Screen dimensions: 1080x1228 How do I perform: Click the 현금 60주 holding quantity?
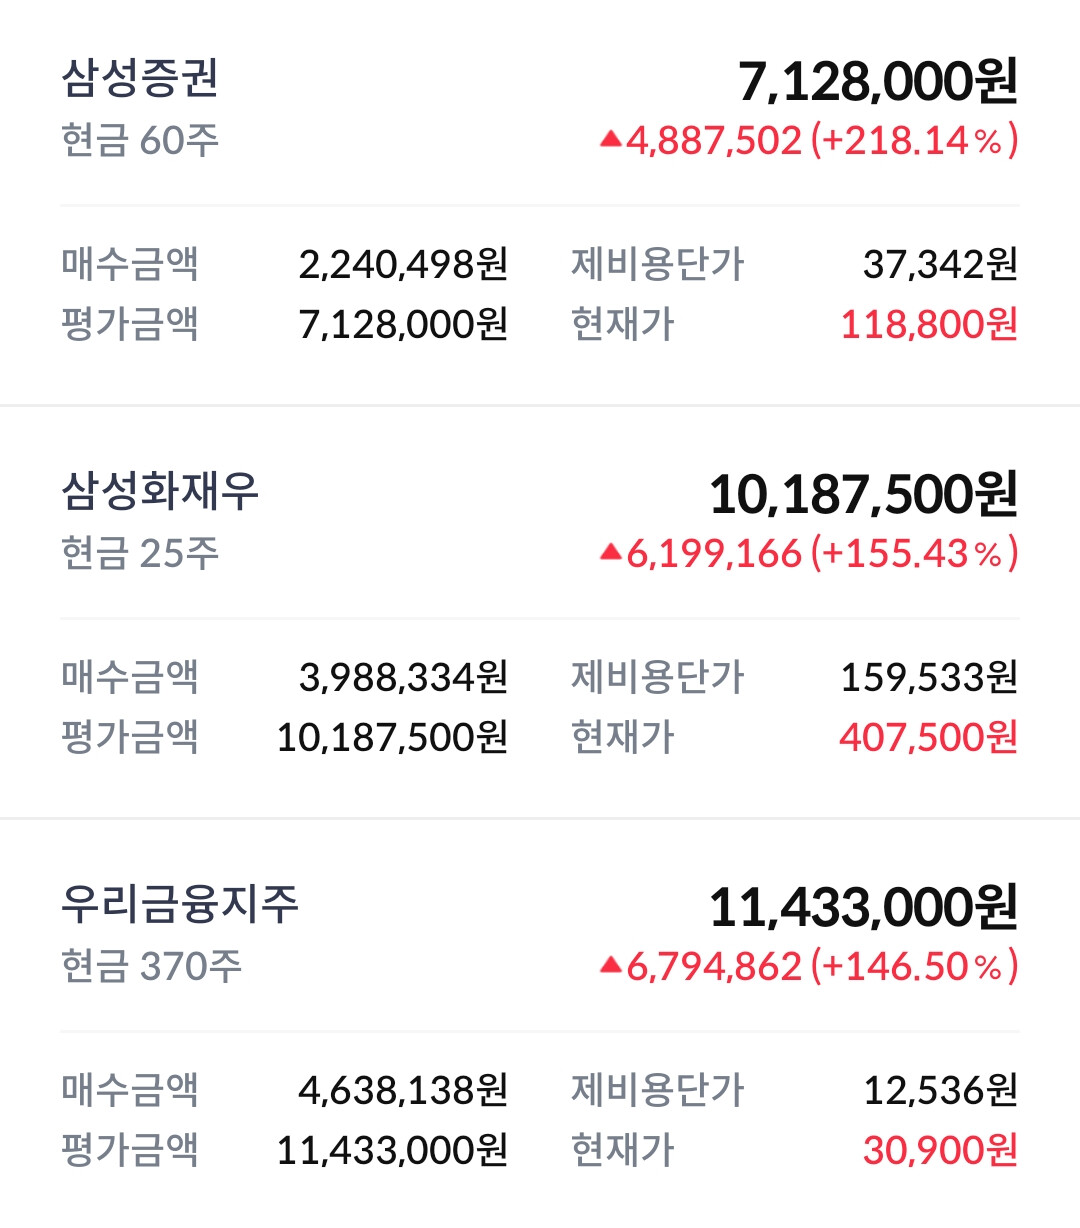click(140, 140)
